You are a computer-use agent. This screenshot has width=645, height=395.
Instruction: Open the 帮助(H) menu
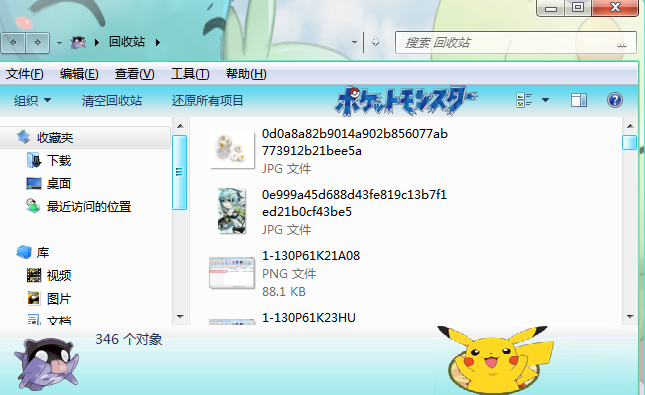point(246,74)
